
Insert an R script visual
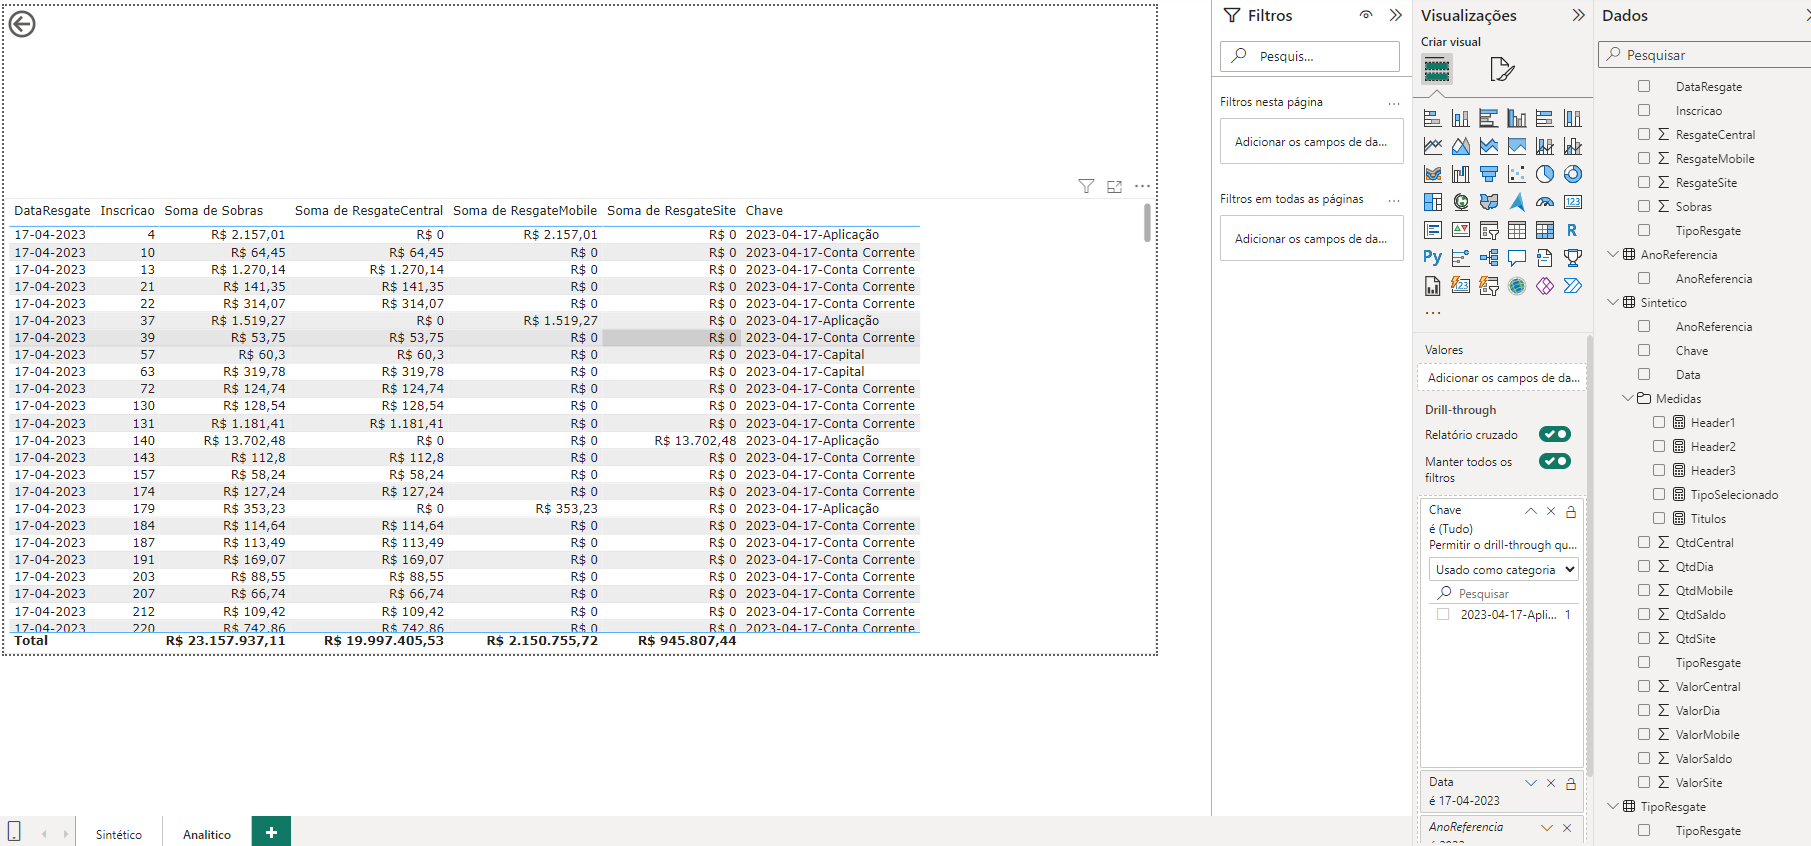(1573, 230)
